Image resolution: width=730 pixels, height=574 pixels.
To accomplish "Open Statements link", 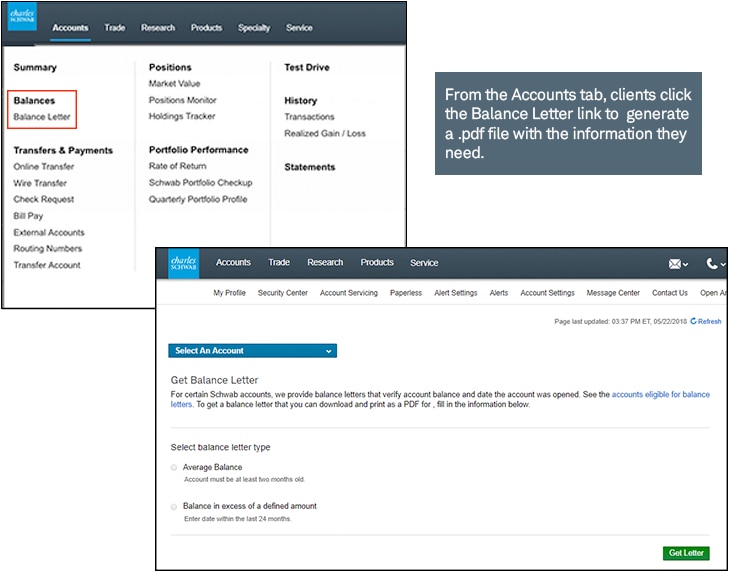I will [x=310, y=167].
